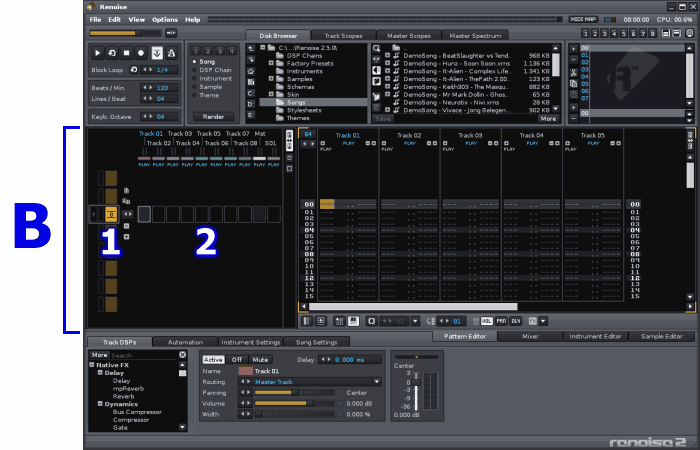Open the Options menu
This screenshot has width=700, height=450.
(x=165, y=20)
